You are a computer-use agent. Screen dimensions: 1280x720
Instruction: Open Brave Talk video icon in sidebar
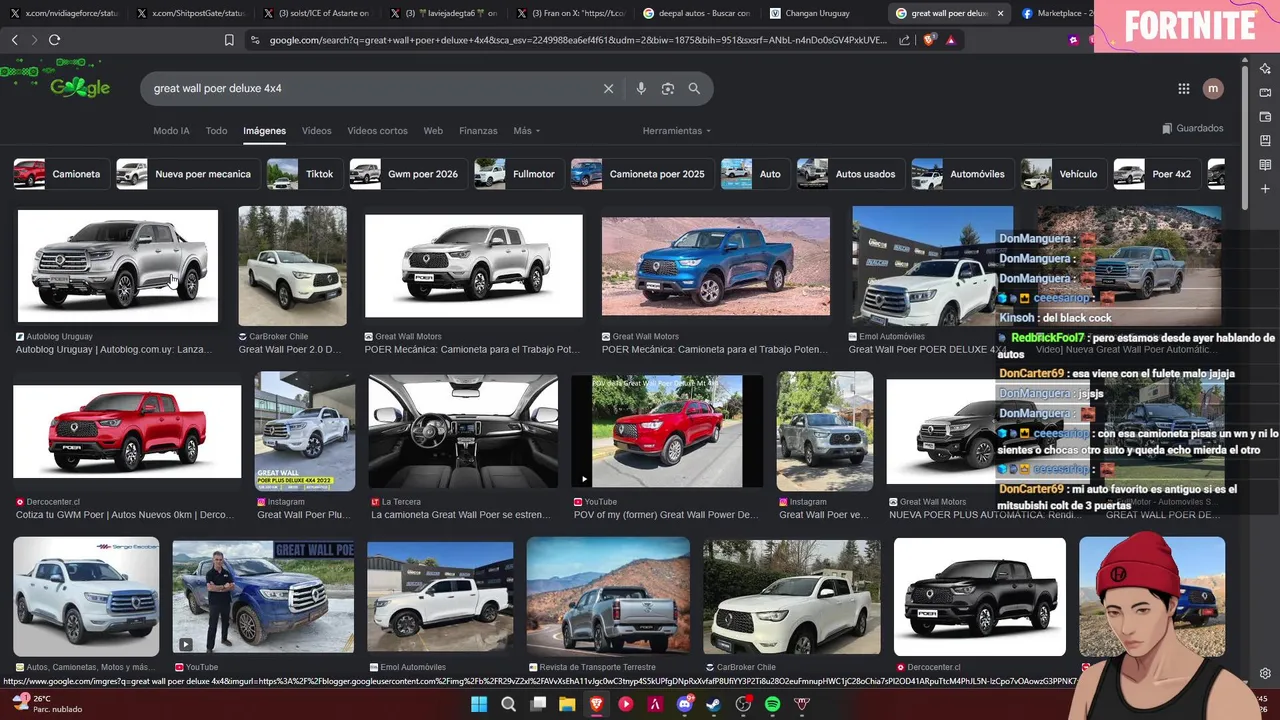click(1265, 92)
